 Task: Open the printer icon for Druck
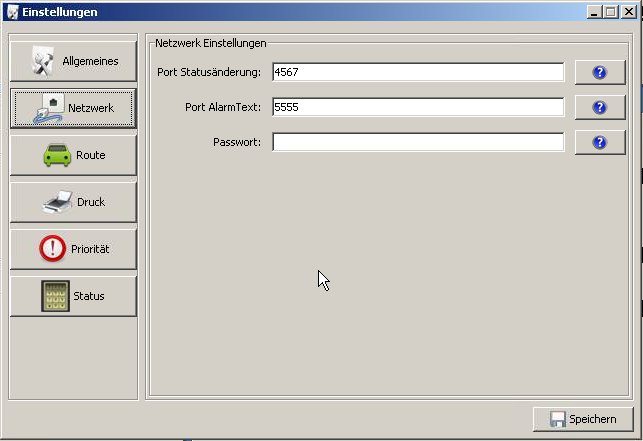click(x=57, y=202)
